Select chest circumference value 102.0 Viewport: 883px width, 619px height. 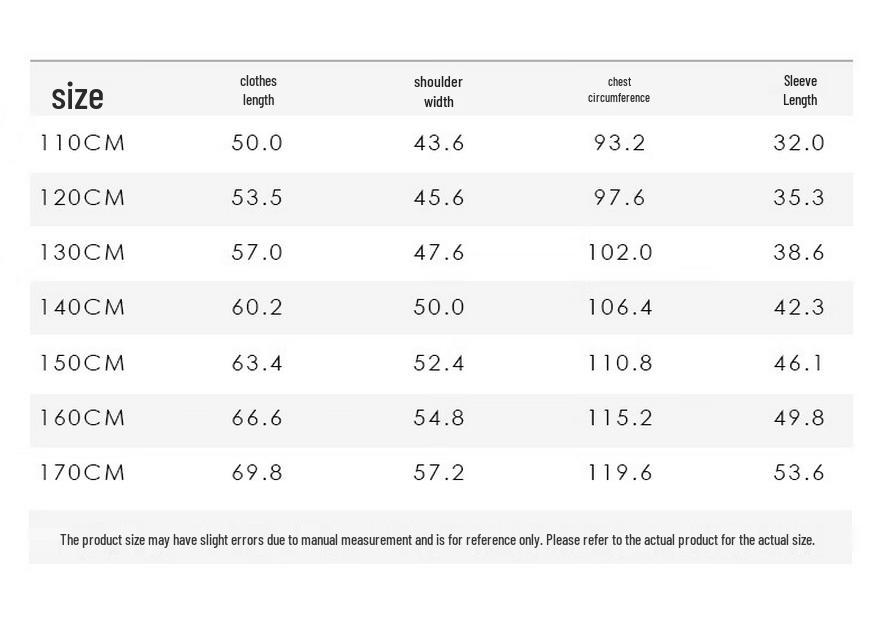[x=620, y=252]
